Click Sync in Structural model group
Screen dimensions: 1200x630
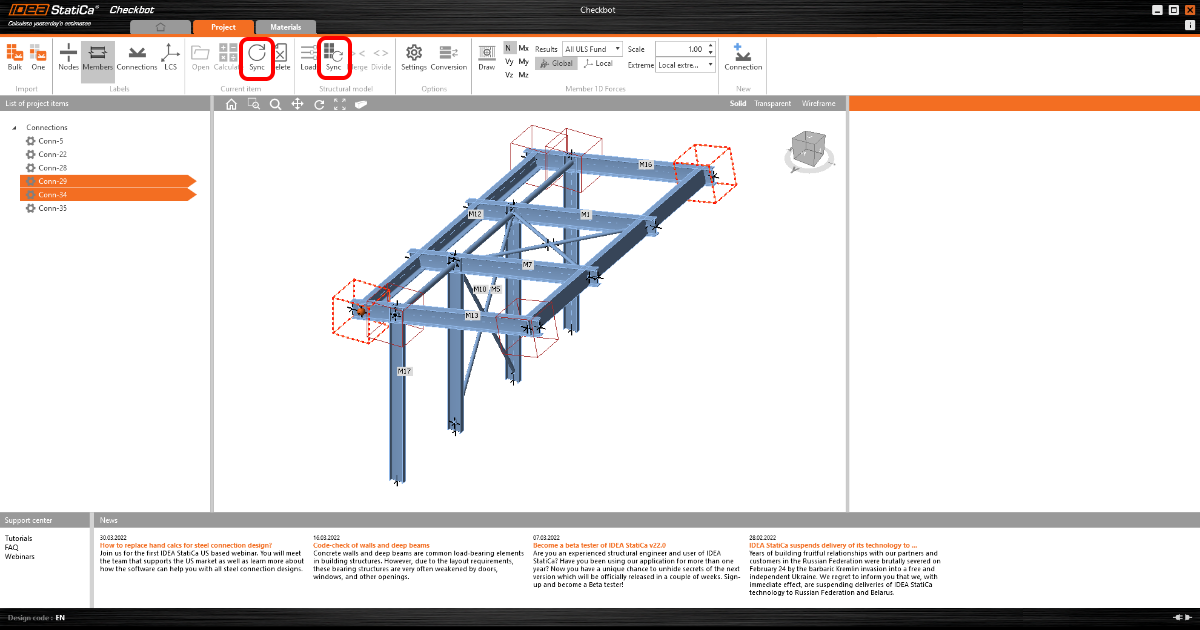333,56
